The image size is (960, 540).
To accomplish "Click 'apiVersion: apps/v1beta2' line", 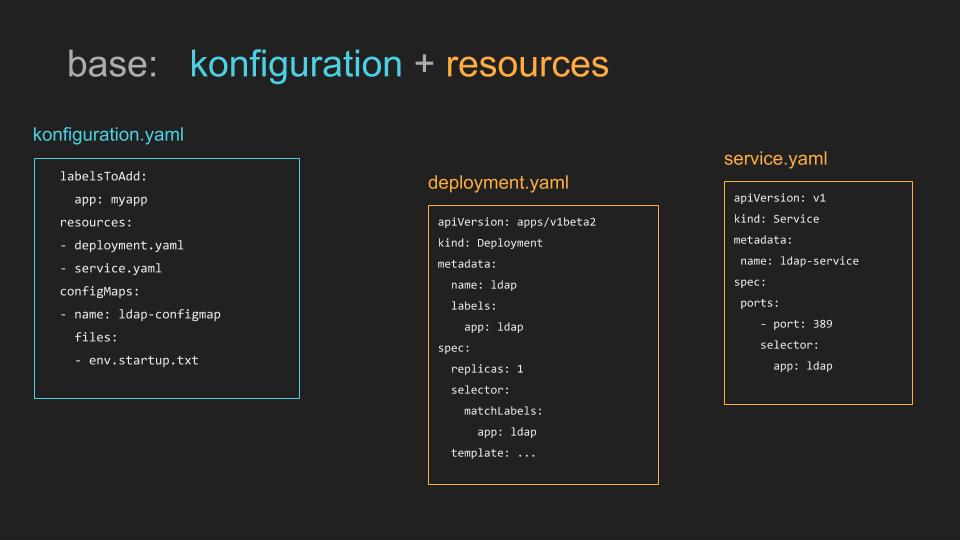I will pos(517,222).
